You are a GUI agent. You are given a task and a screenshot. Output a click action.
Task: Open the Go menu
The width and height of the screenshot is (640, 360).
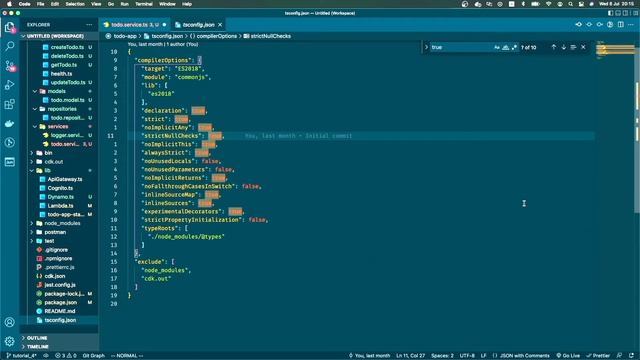[x=111, y=4]
